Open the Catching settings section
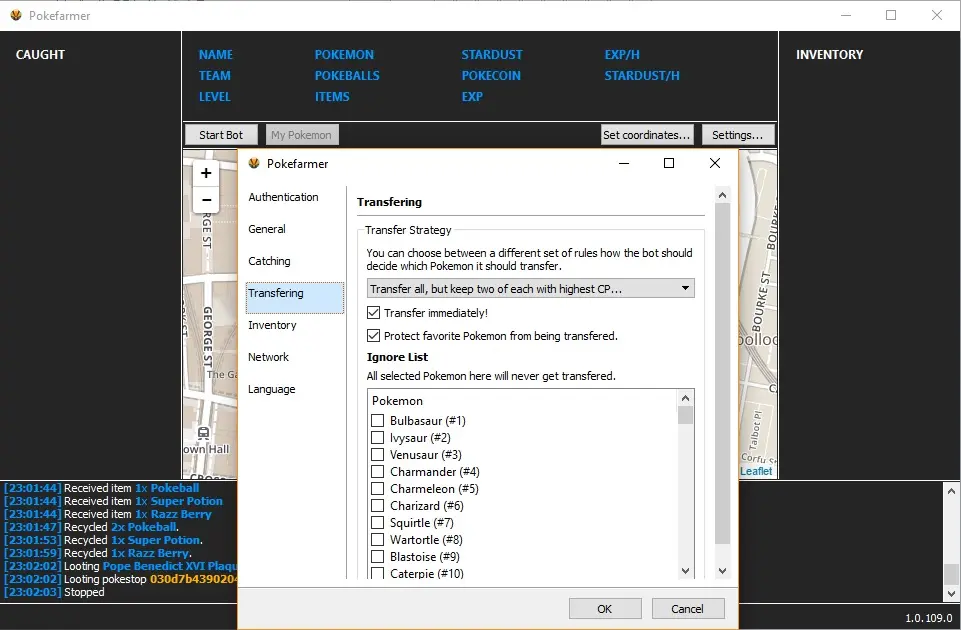The height and width of the screenshot is (630, 961). point(269,261)
